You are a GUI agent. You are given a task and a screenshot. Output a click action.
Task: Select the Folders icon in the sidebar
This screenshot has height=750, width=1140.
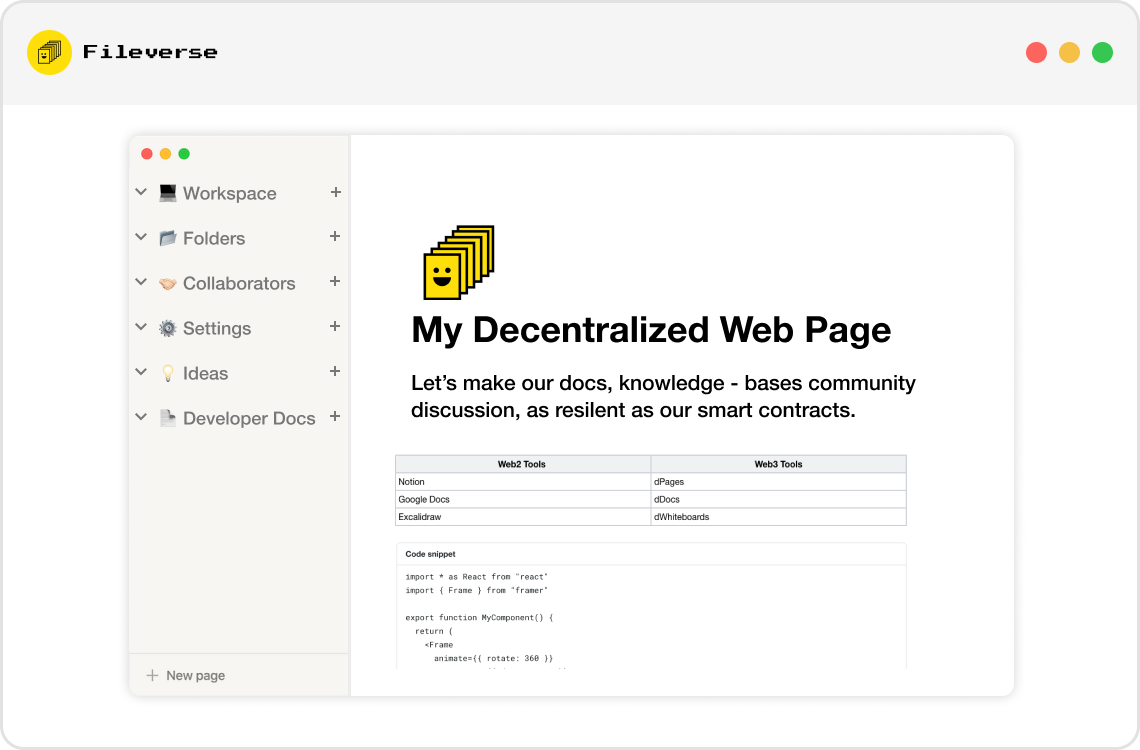167,237
